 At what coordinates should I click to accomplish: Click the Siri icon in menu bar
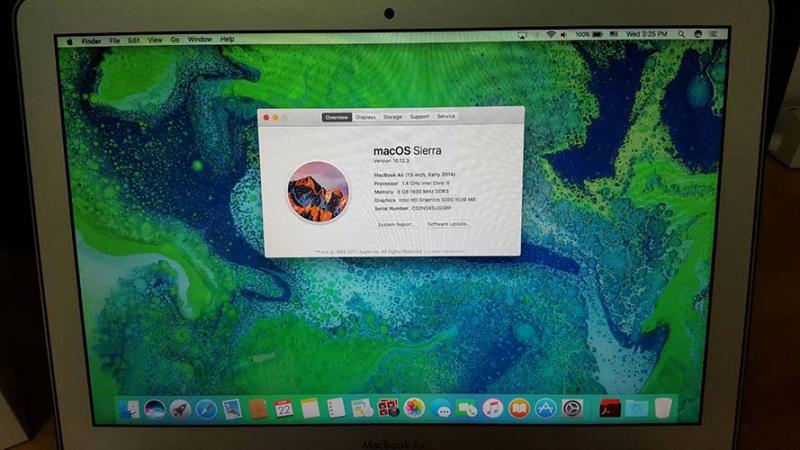click(x=698, y=34)
